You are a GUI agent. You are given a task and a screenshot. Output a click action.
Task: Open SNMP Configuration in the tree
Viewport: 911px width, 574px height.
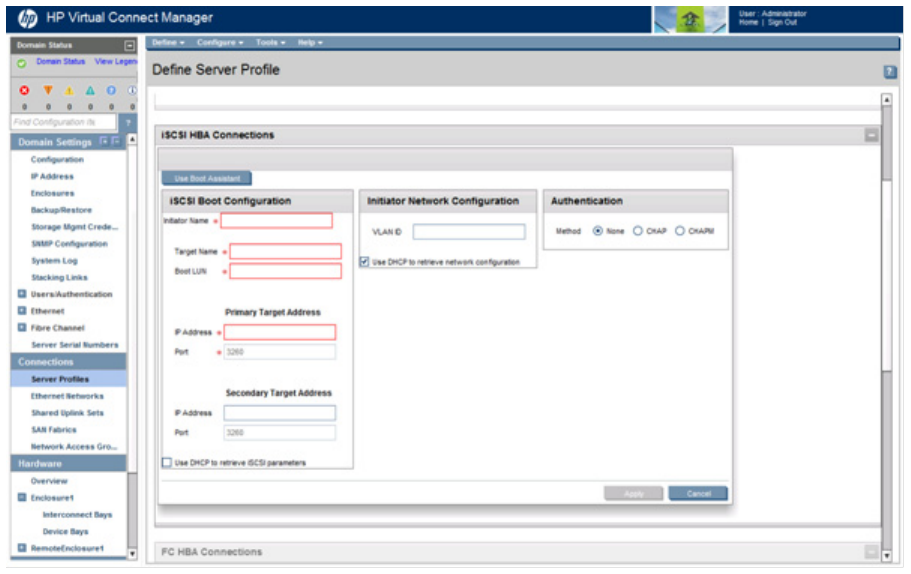69,243
